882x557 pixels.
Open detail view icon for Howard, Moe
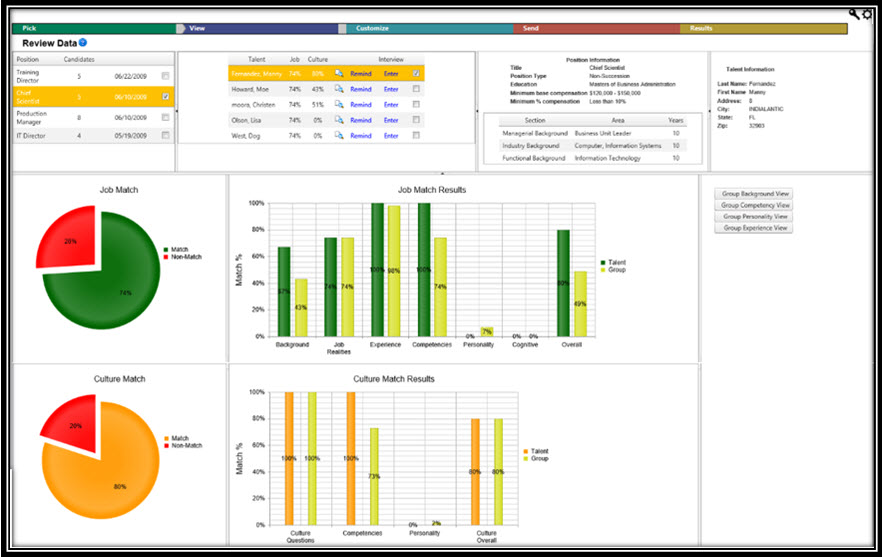[x=339, y=89]
